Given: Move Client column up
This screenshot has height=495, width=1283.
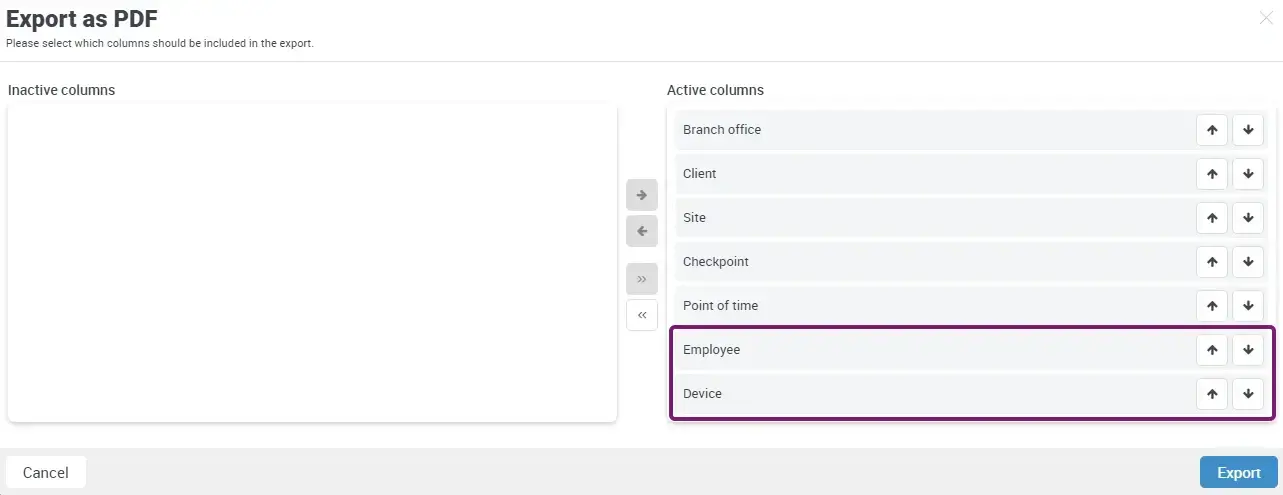Looking at the screenshot, I should (1212, 174).
